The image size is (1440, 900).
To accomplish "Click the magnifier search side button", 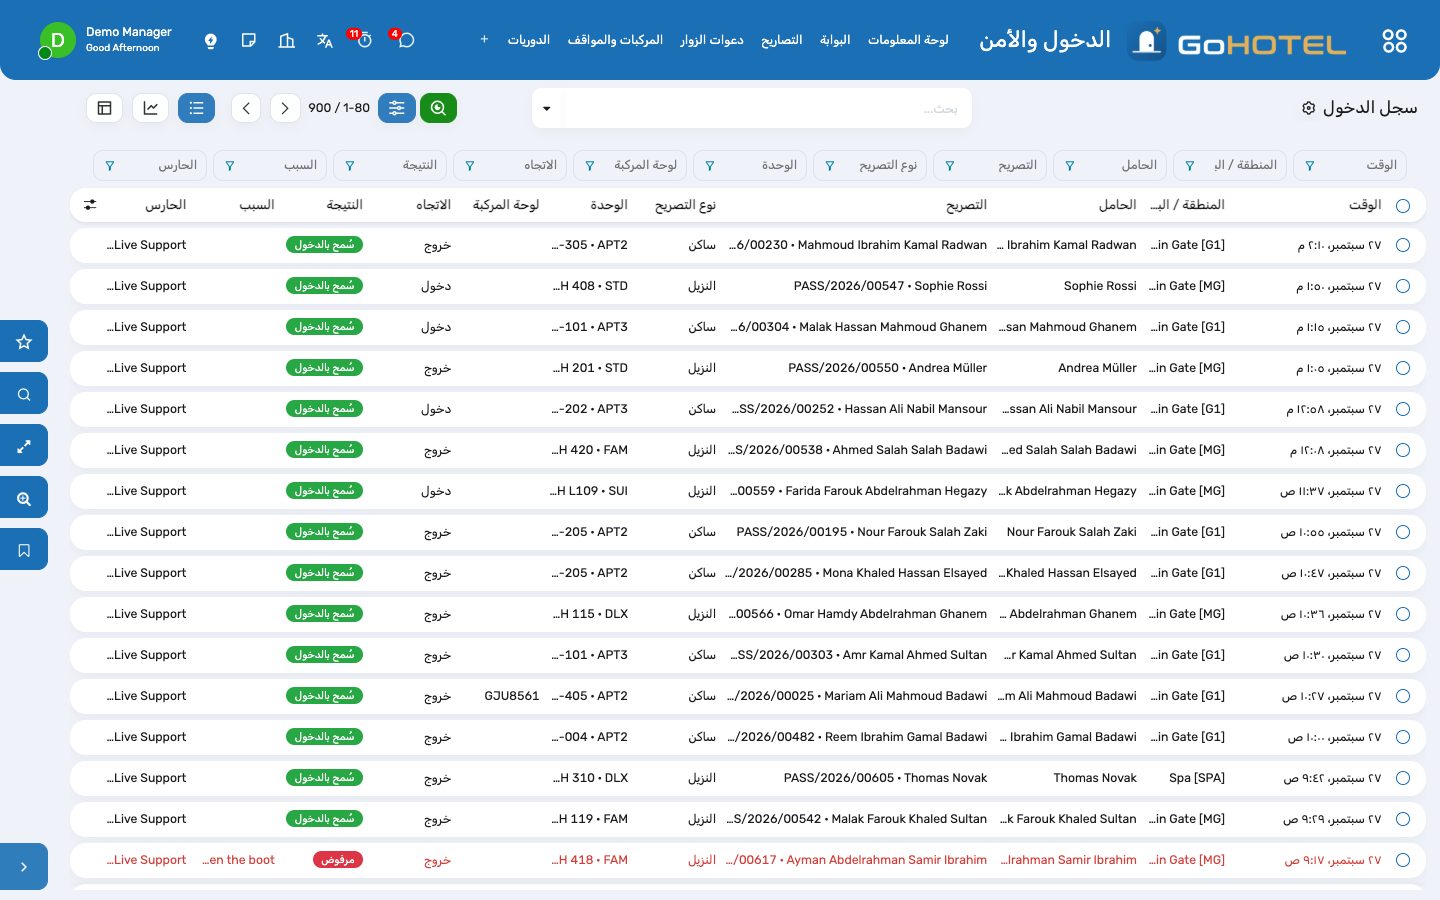I will pos(24,394).
